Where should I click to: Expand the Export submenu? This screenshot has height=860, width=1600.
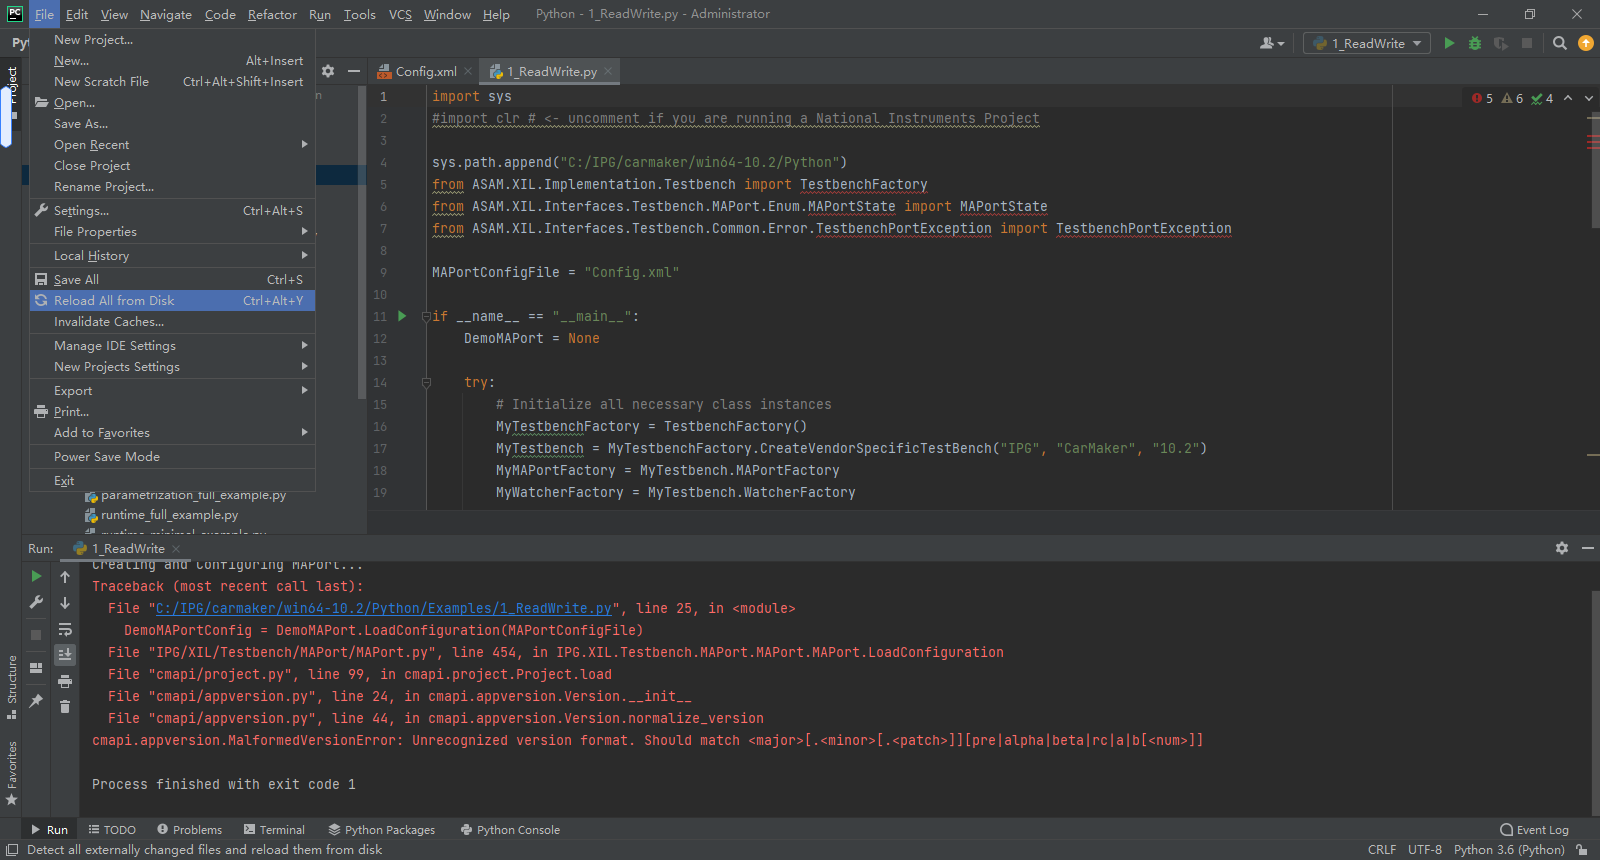coord(172,391)
